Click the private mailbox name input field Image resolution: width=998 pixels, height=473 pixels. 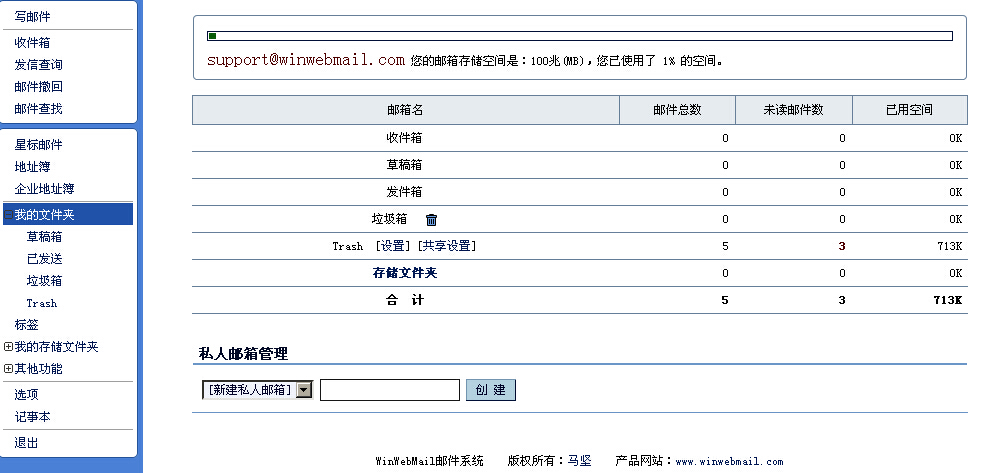[x=389, y=390]
